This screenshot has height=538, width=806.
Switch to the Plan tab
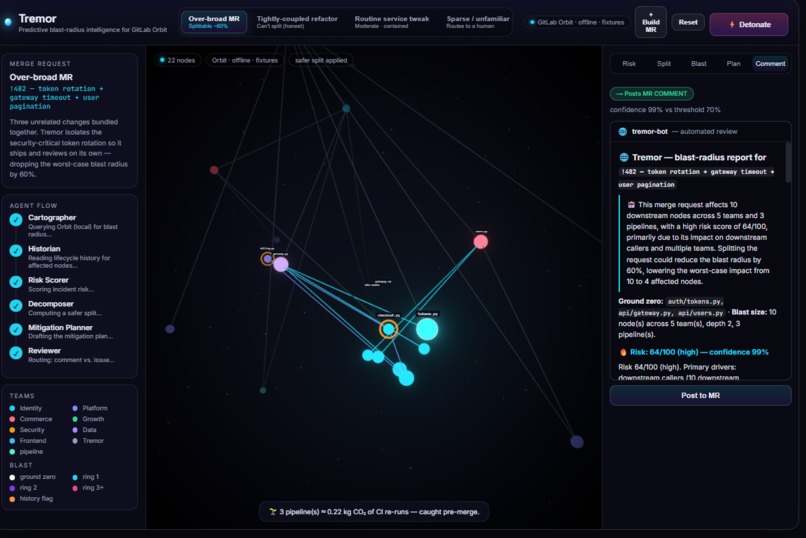click(734, 64)
